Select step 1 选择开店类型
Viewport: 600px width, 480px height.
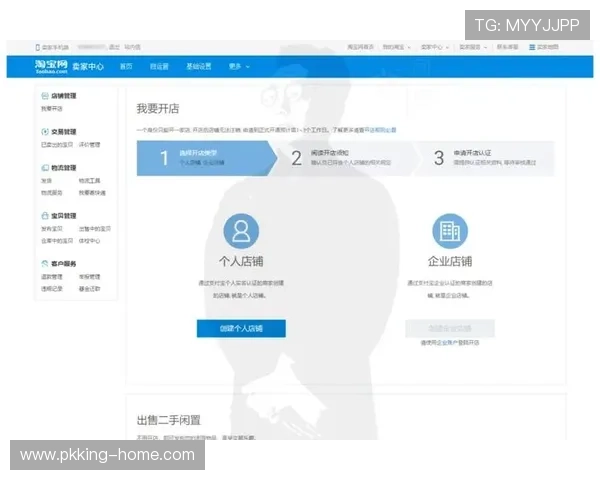(x=207, y=158)
